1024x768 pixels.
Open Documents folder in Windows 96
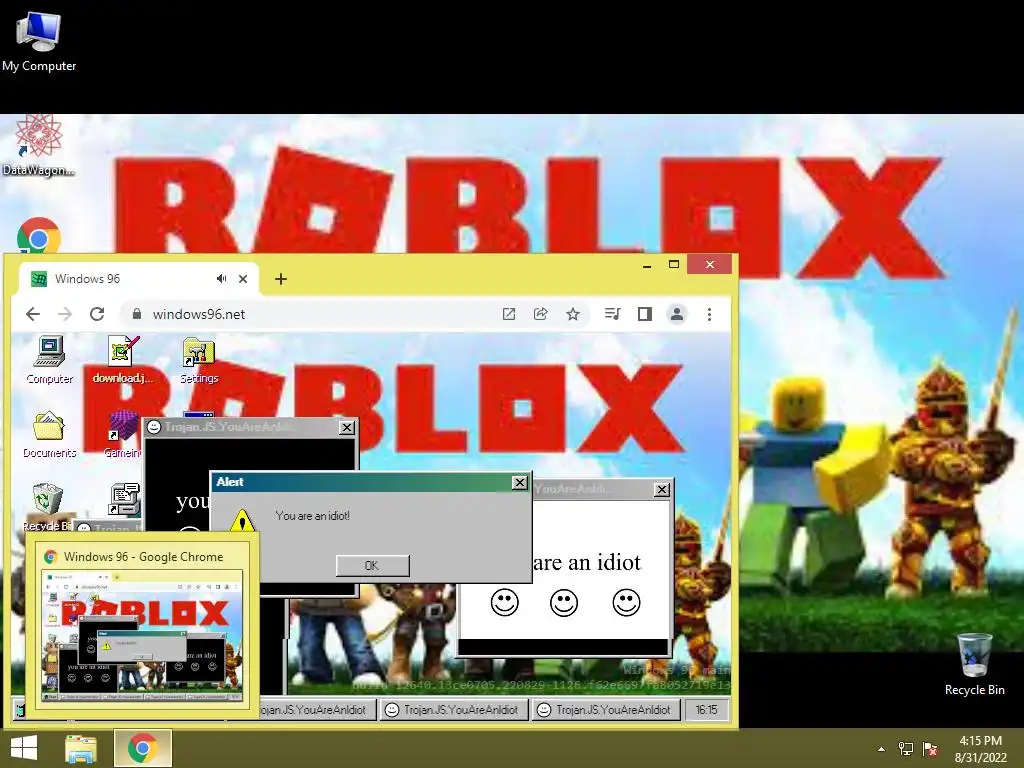click(x=50, y=435)
